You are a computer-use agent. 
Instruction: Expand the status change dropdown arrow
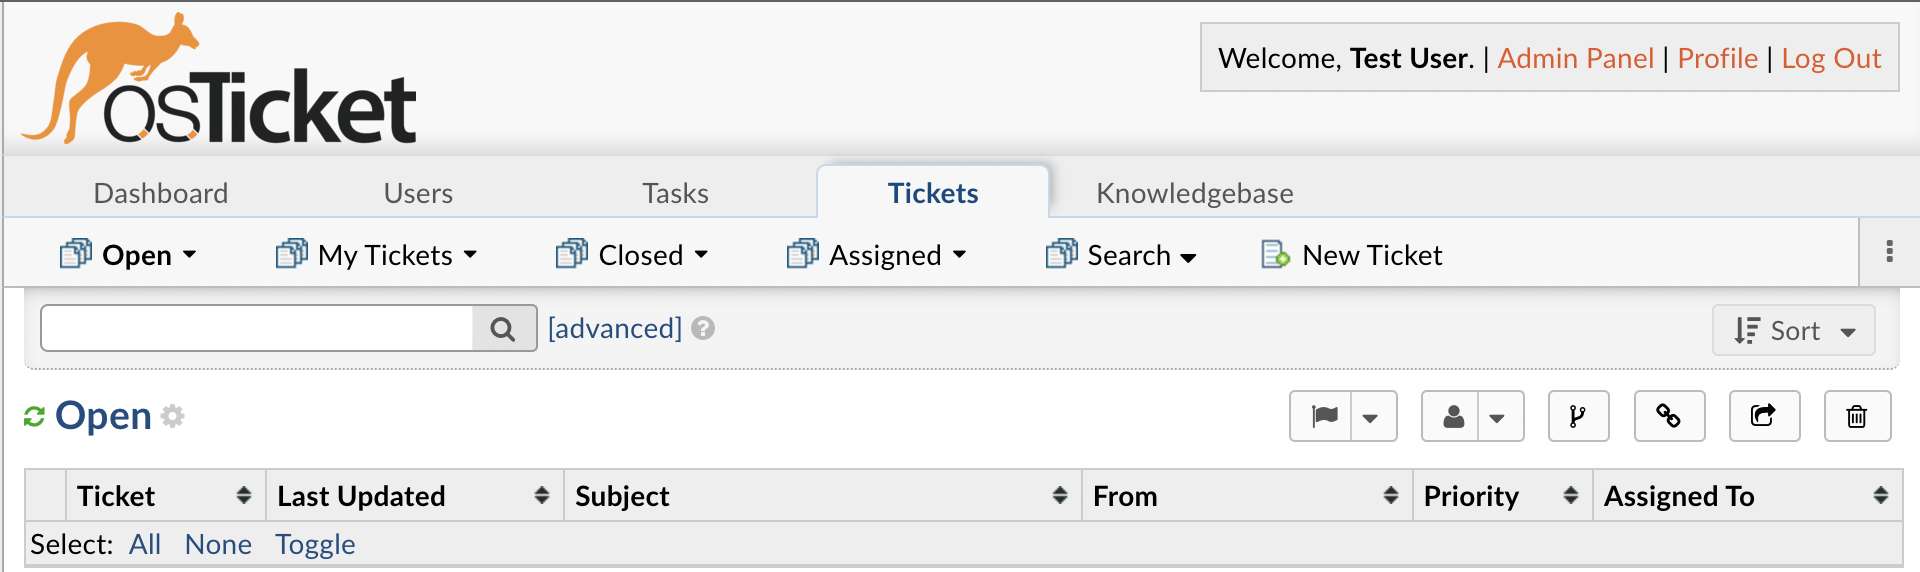[1371, 417]
